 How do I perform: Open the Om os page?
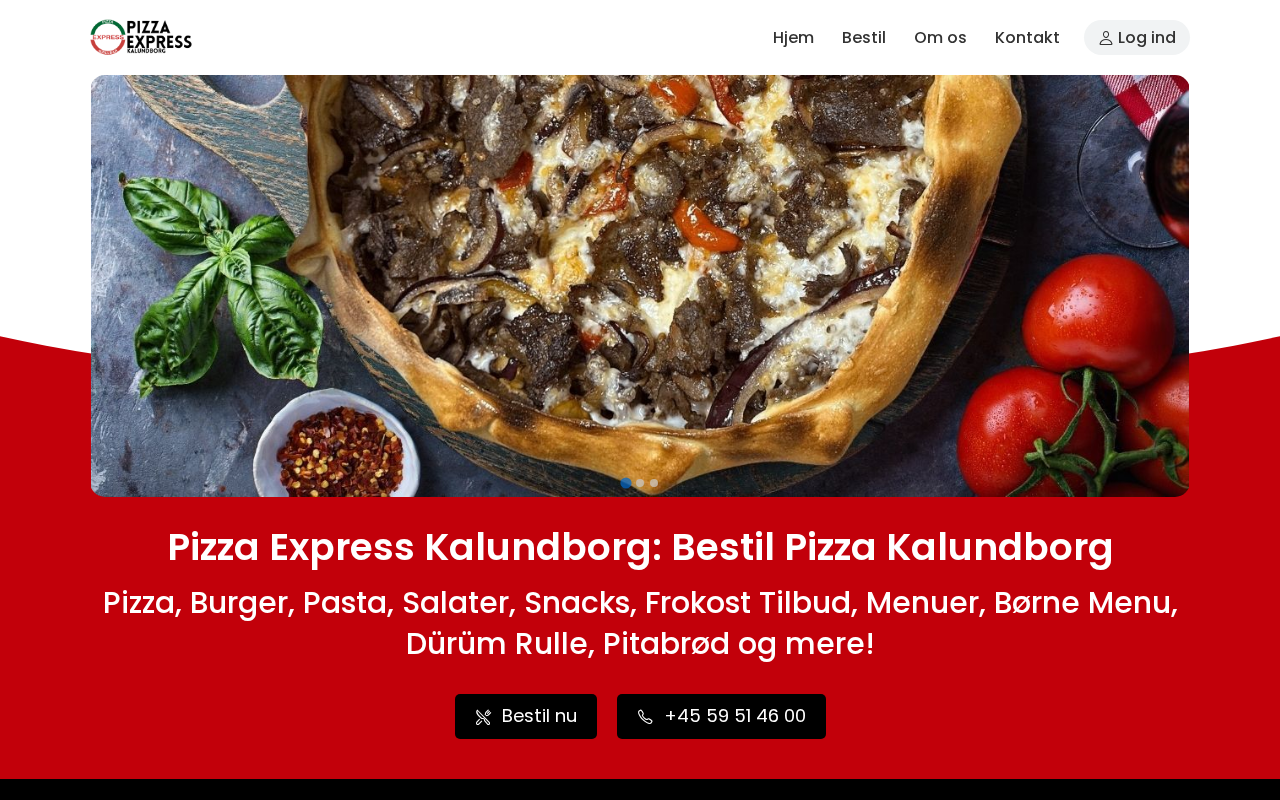940,37
